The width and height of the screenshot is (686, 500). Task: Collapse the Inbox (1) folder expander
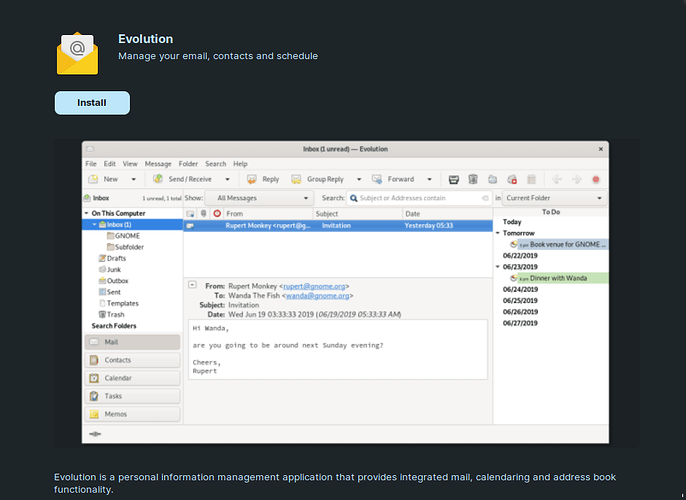[x=94, y=224]
